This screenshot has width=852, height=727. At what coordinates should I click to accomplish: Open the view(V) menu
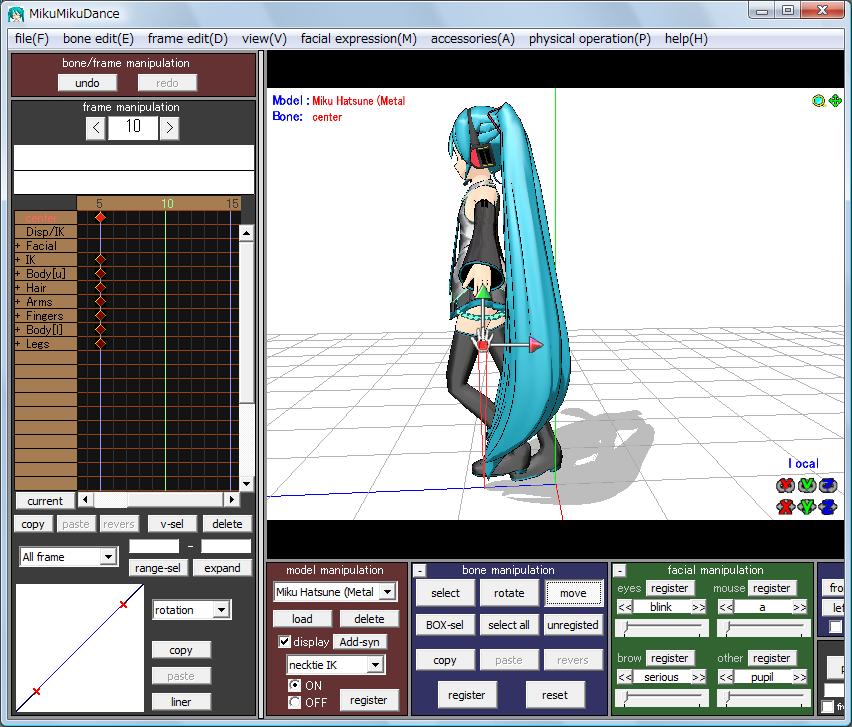click(x=264, y=39)
